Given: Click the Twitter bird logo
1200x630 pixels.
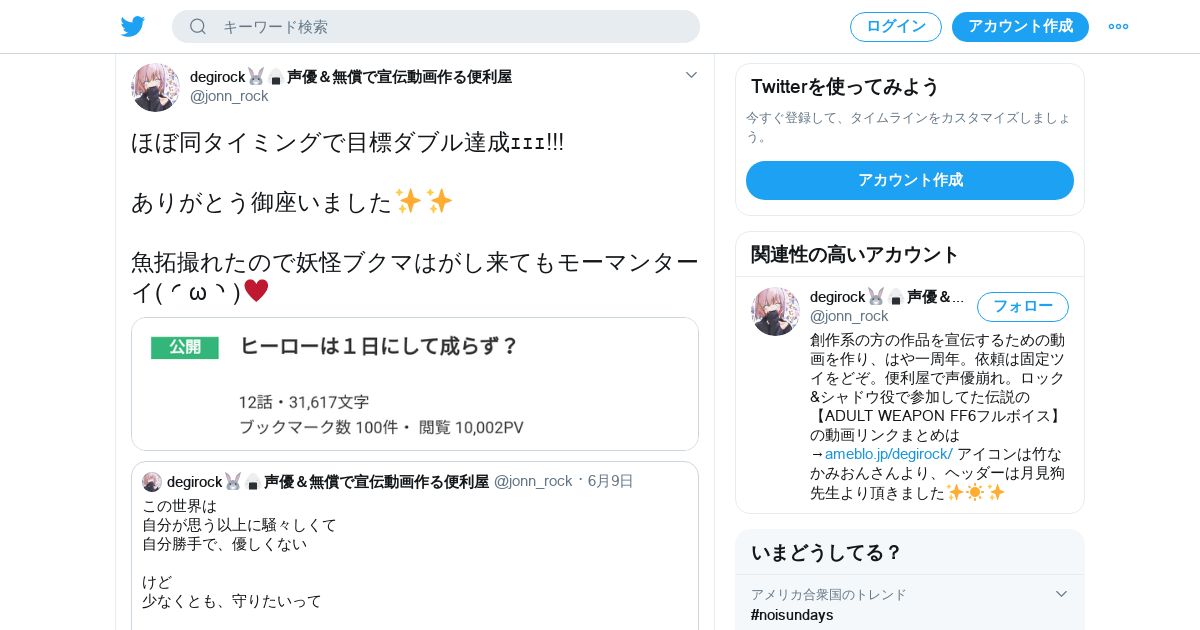Looking at the screenshot, I should coord(133,27).
